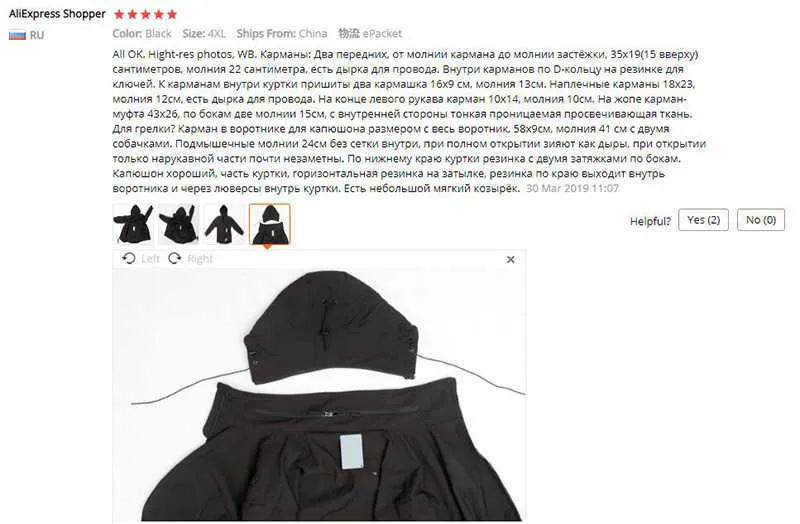Click the No (0) helpful button
This screenshot has width=800, height=524.
click(761, 220)
